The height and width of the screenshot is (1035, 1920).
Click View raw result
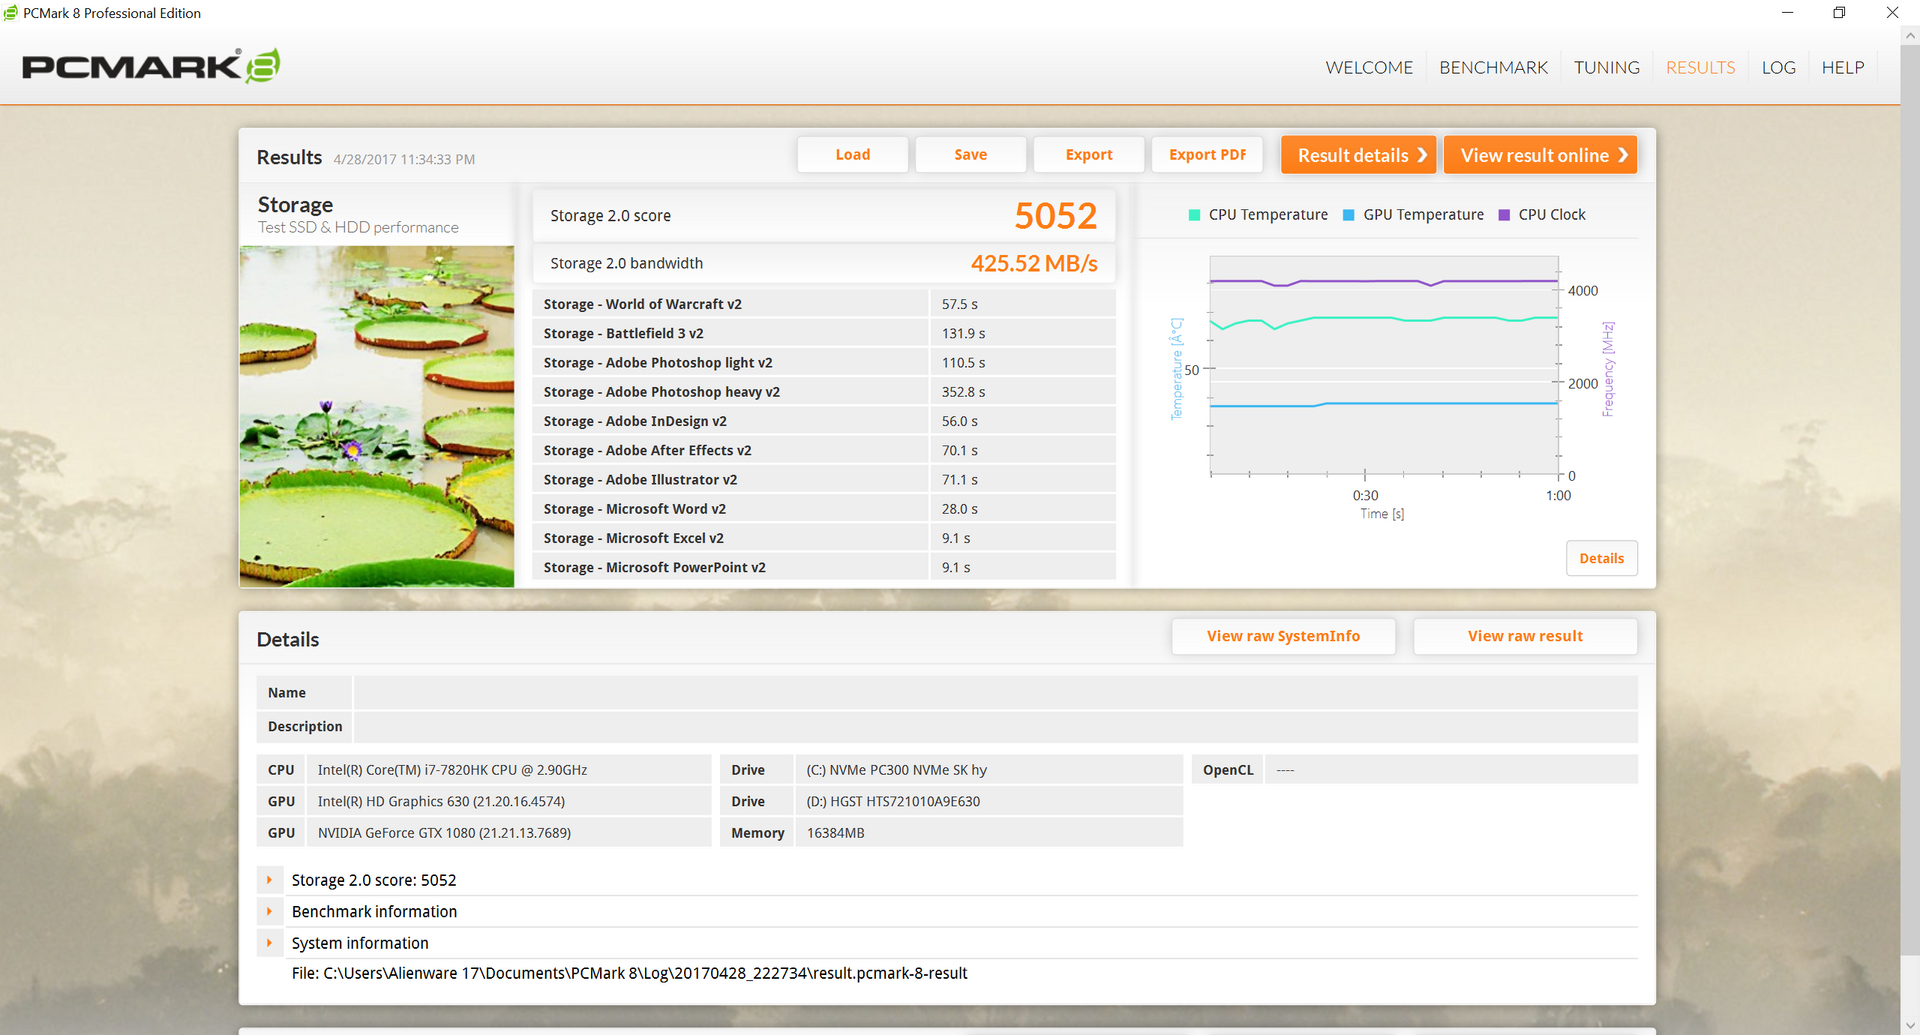(x=1525, y=636)
